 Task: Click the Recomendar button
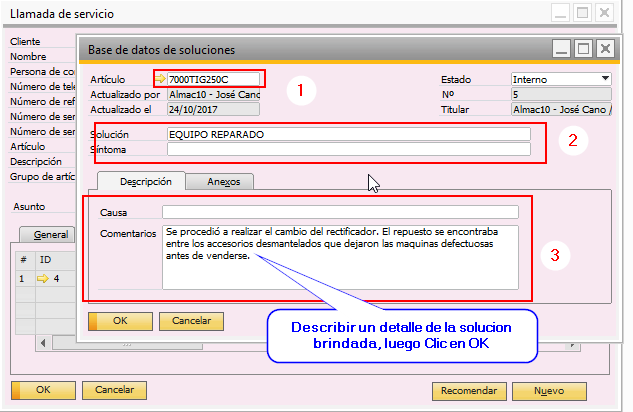tap(471, 390)
